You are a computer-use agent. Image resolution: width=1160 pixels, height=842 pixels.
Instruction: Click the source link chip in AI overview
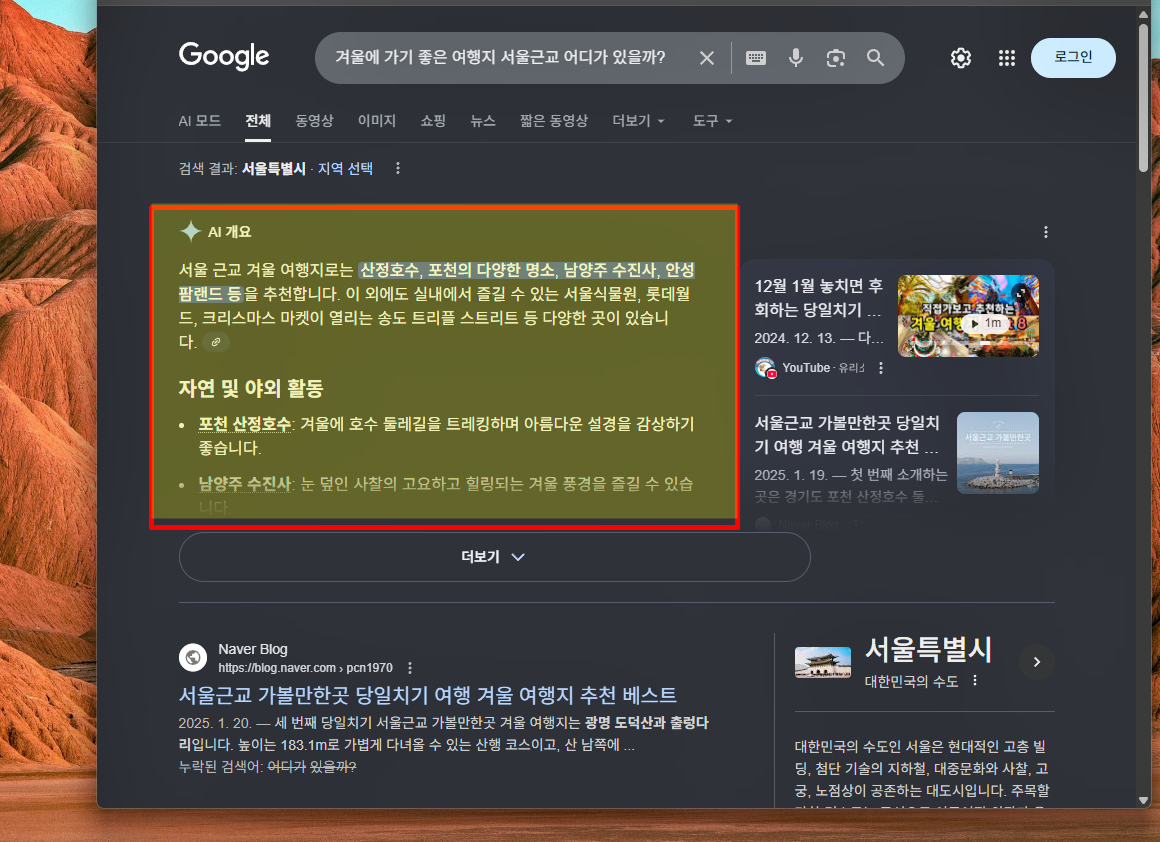pos(215,342)
